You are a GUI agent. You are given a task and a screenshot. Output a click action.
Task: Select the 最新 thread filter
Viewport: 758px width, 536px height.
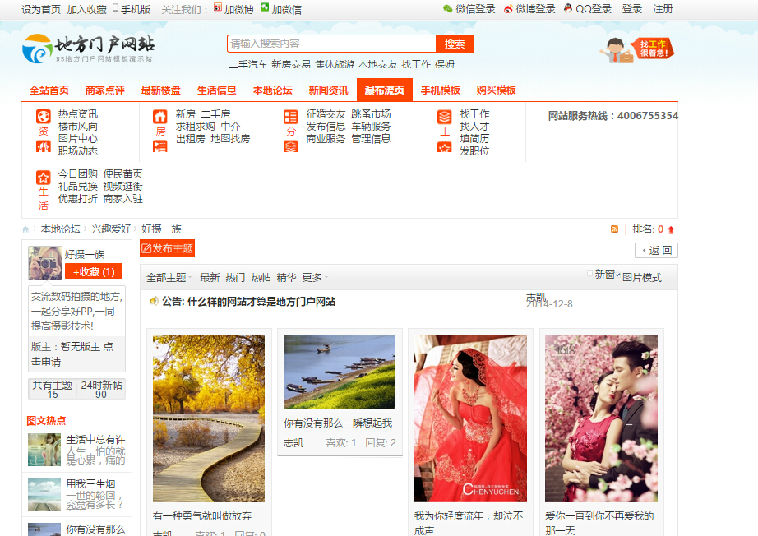pos(210,277)
